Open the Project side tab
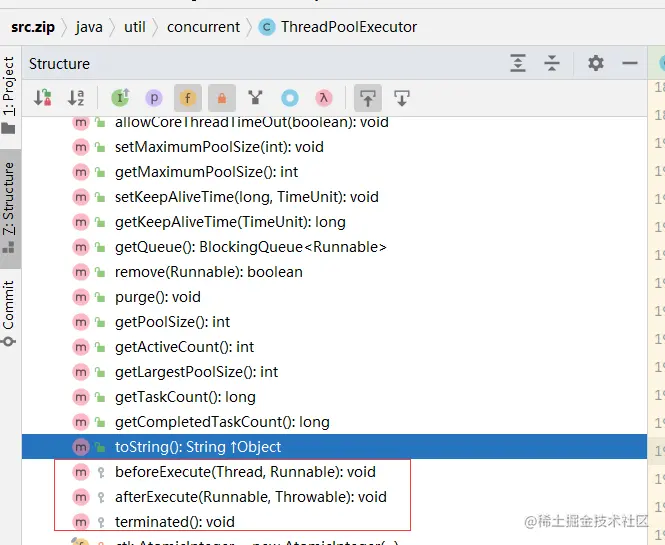The height and width of the screenshot is (545, 665). [x=9, y=96]
